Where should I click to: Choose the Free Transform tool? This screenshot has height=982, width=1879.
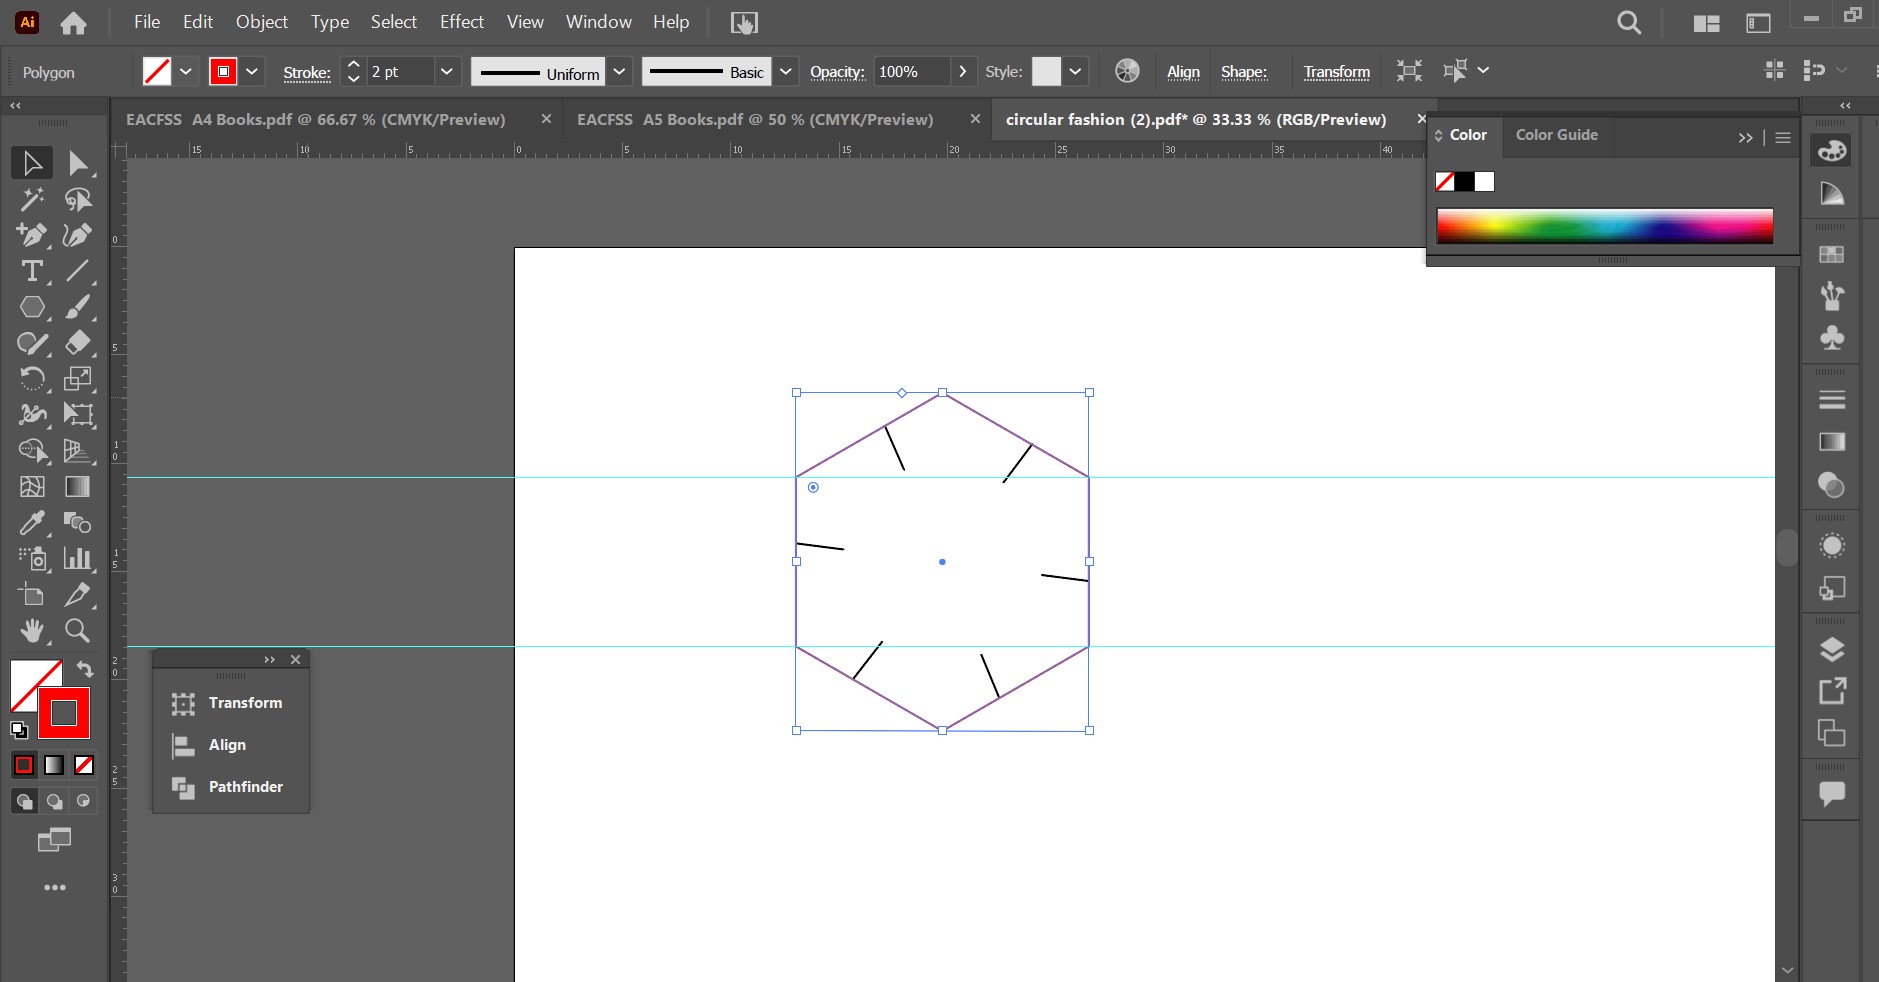[x=77, y=415]
